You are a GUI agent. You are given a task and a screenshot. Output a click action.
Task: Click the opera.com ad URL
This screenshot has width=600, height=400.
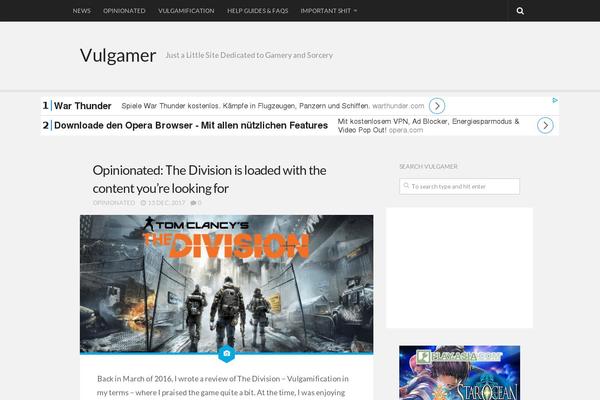[x=406, y=130]
